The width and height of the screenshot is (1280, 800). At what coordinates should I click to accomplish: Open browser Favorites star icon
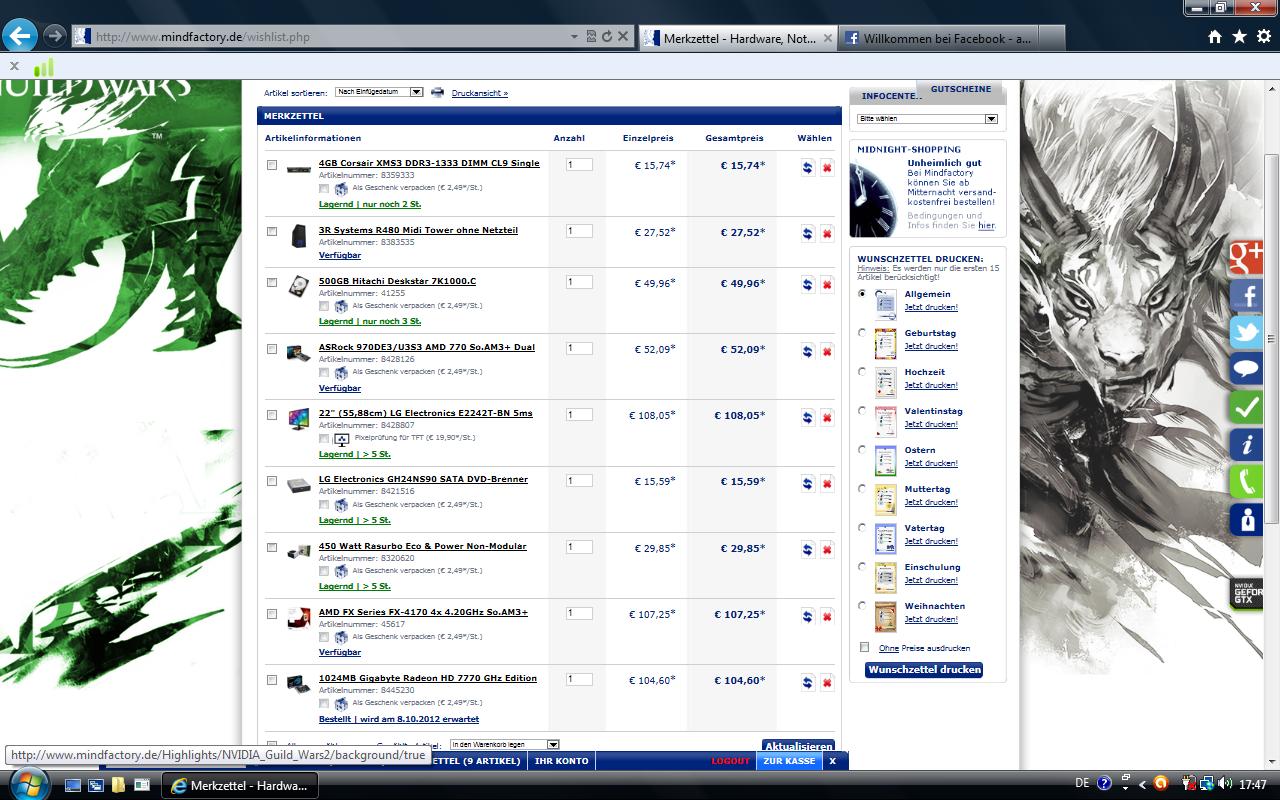click(x=1239, y=36)
